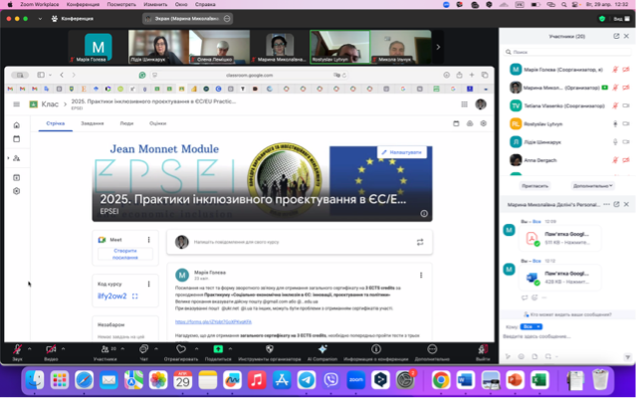Open Справка menu in macOS menu bar

click(205, 4)
